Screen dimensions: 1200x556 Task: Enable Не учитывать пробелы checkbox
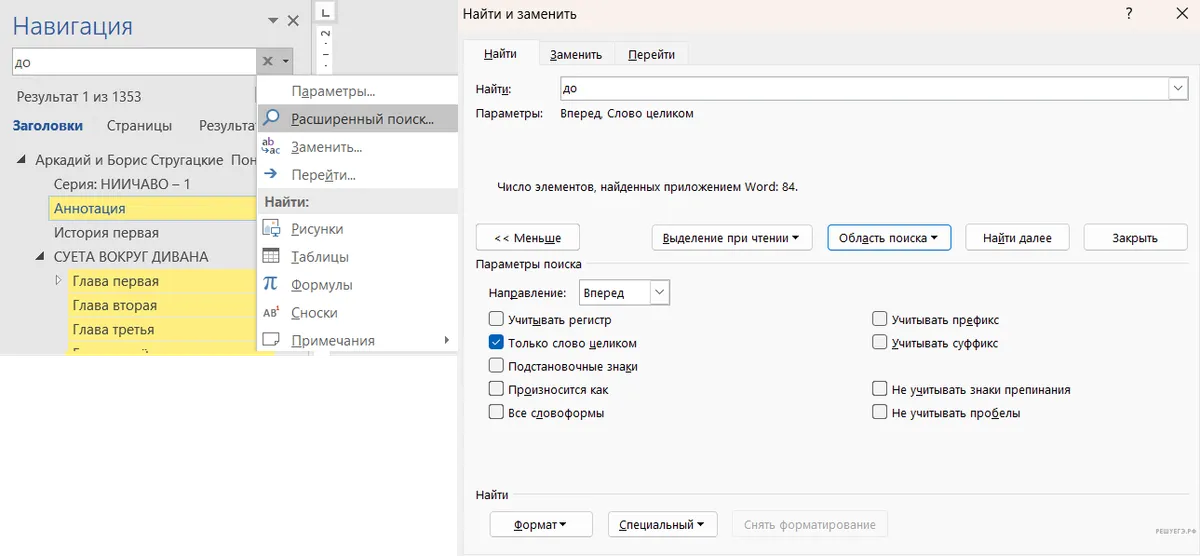(x=880, y=412)
